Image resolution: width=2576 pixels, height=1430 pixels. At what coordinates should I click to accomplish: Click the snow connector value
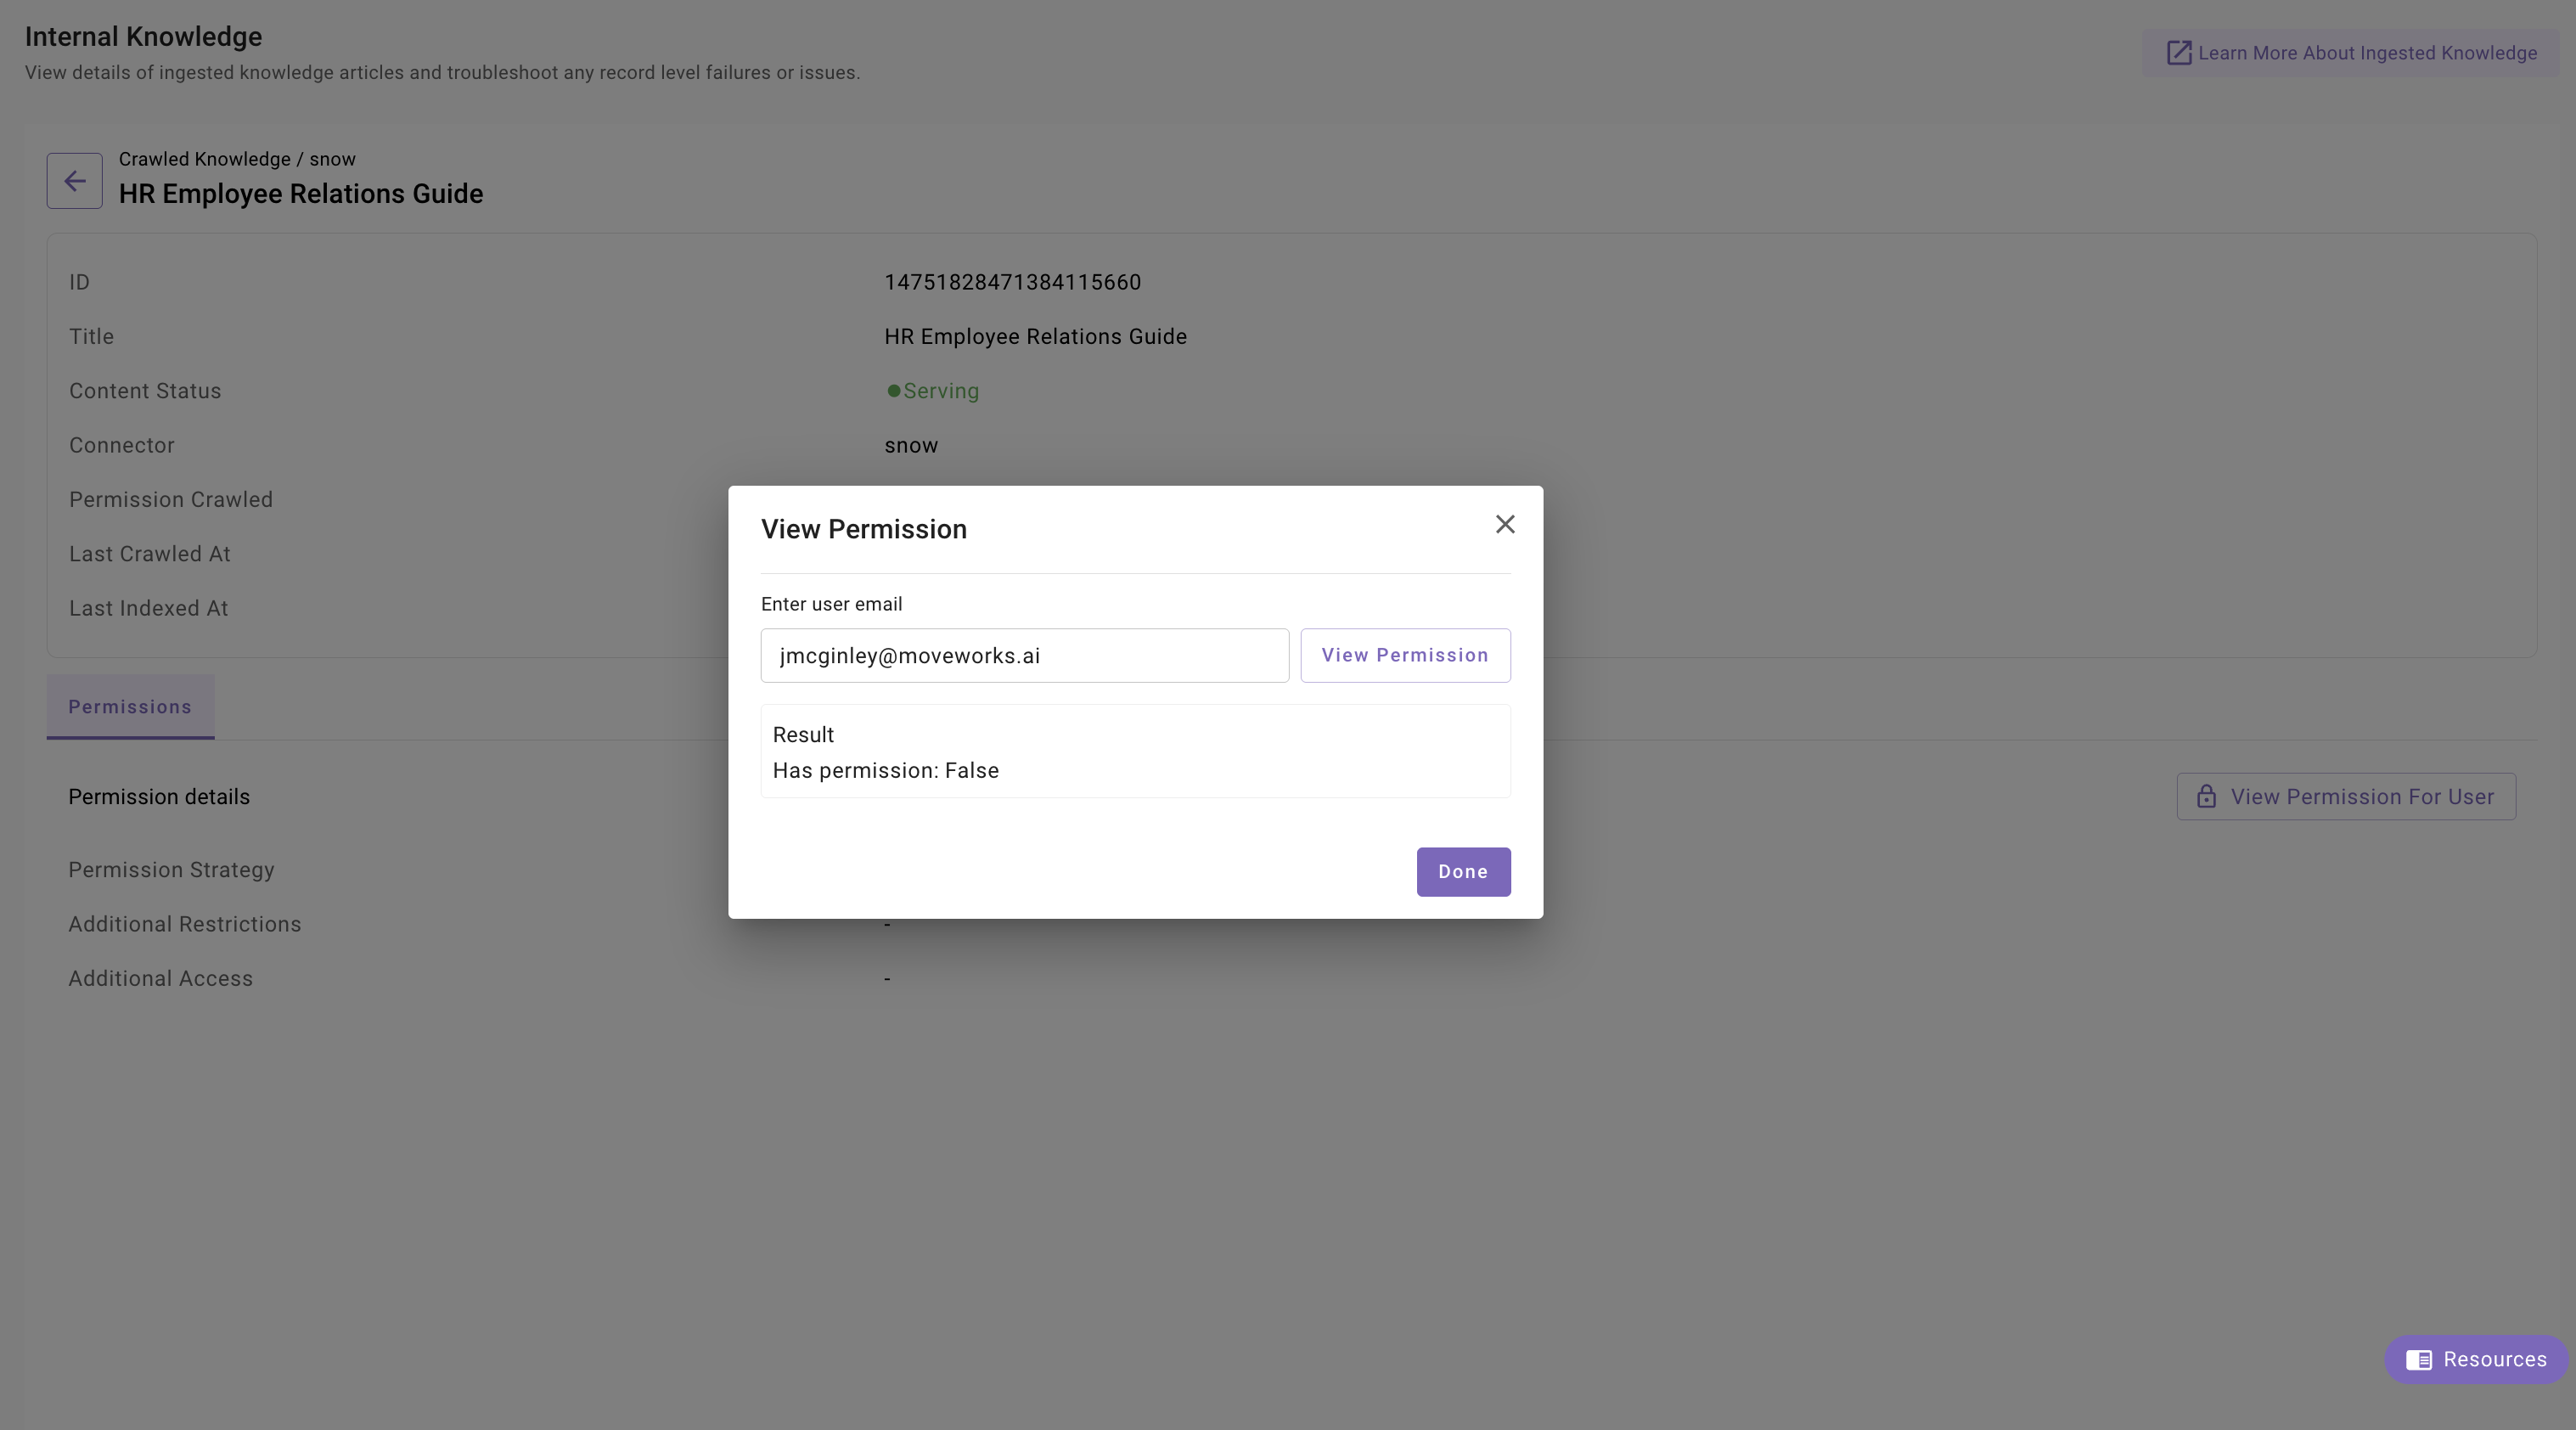910,446
